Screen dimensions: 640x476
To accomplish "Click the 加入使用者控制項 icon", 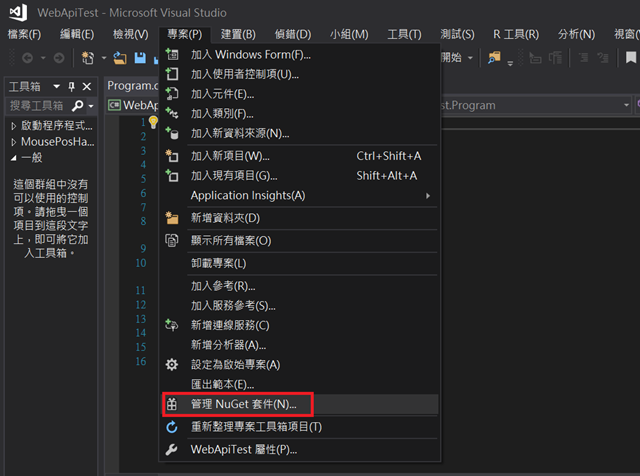I will click(x=172, y=74).
